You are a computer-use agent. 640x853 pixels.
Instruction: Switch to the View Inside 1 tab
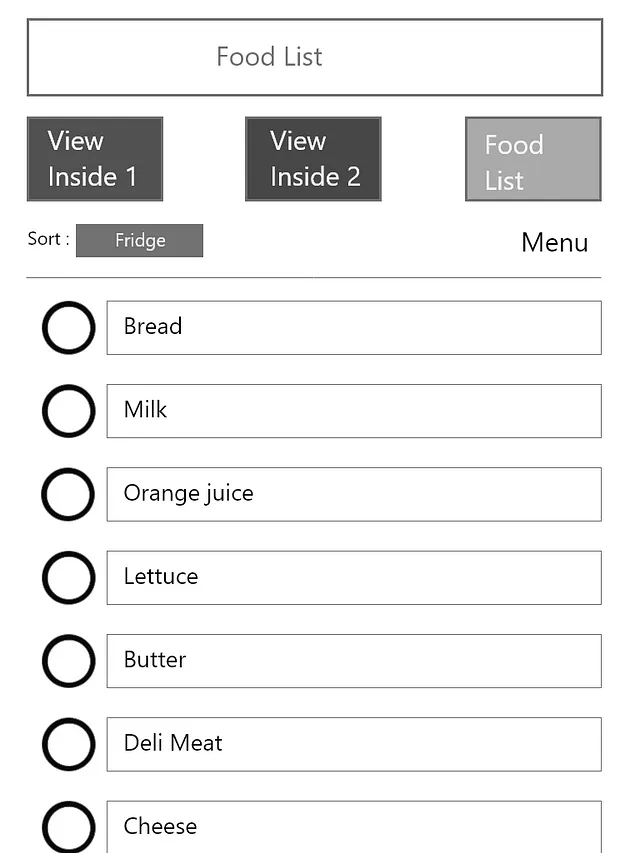tap(95, 159)
